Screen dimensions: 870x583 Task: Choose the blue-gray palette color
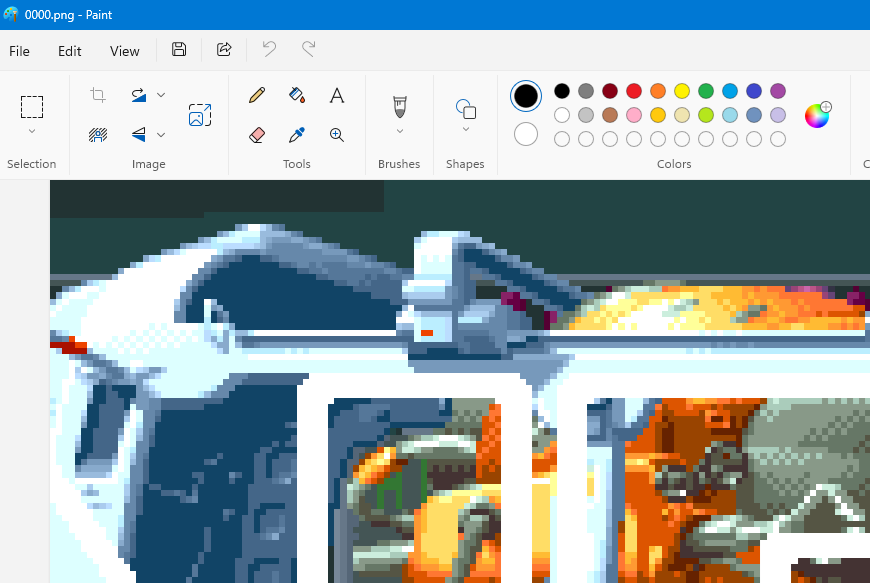click(754, 115)
